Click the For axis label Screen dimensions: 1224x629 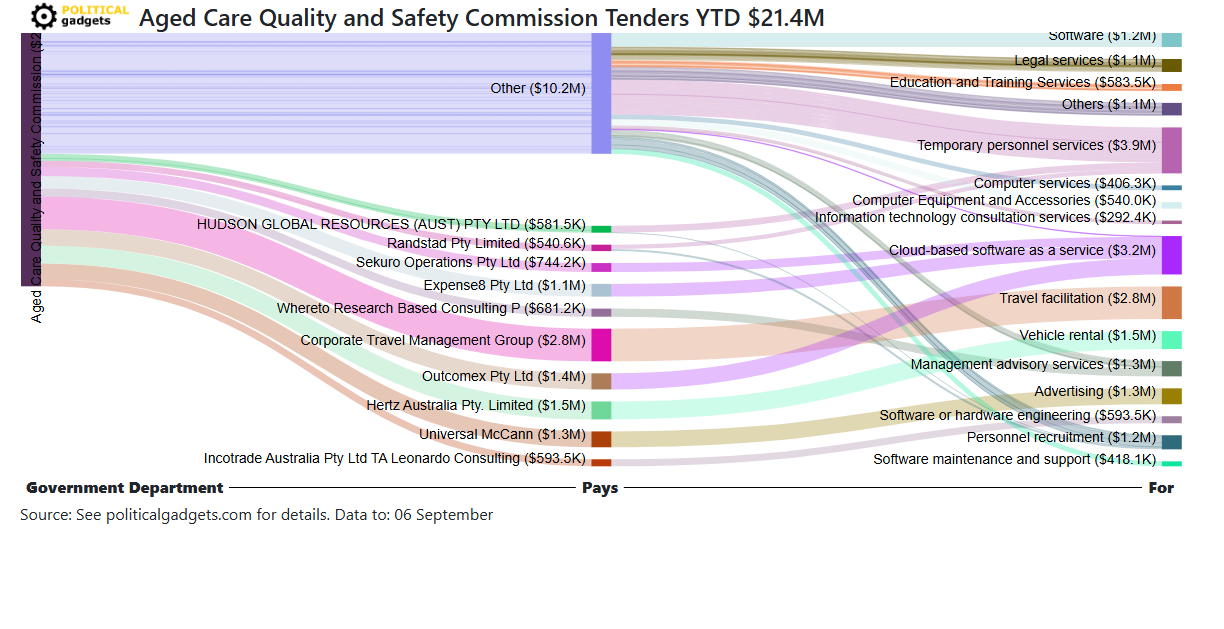tap(1161, 488)
